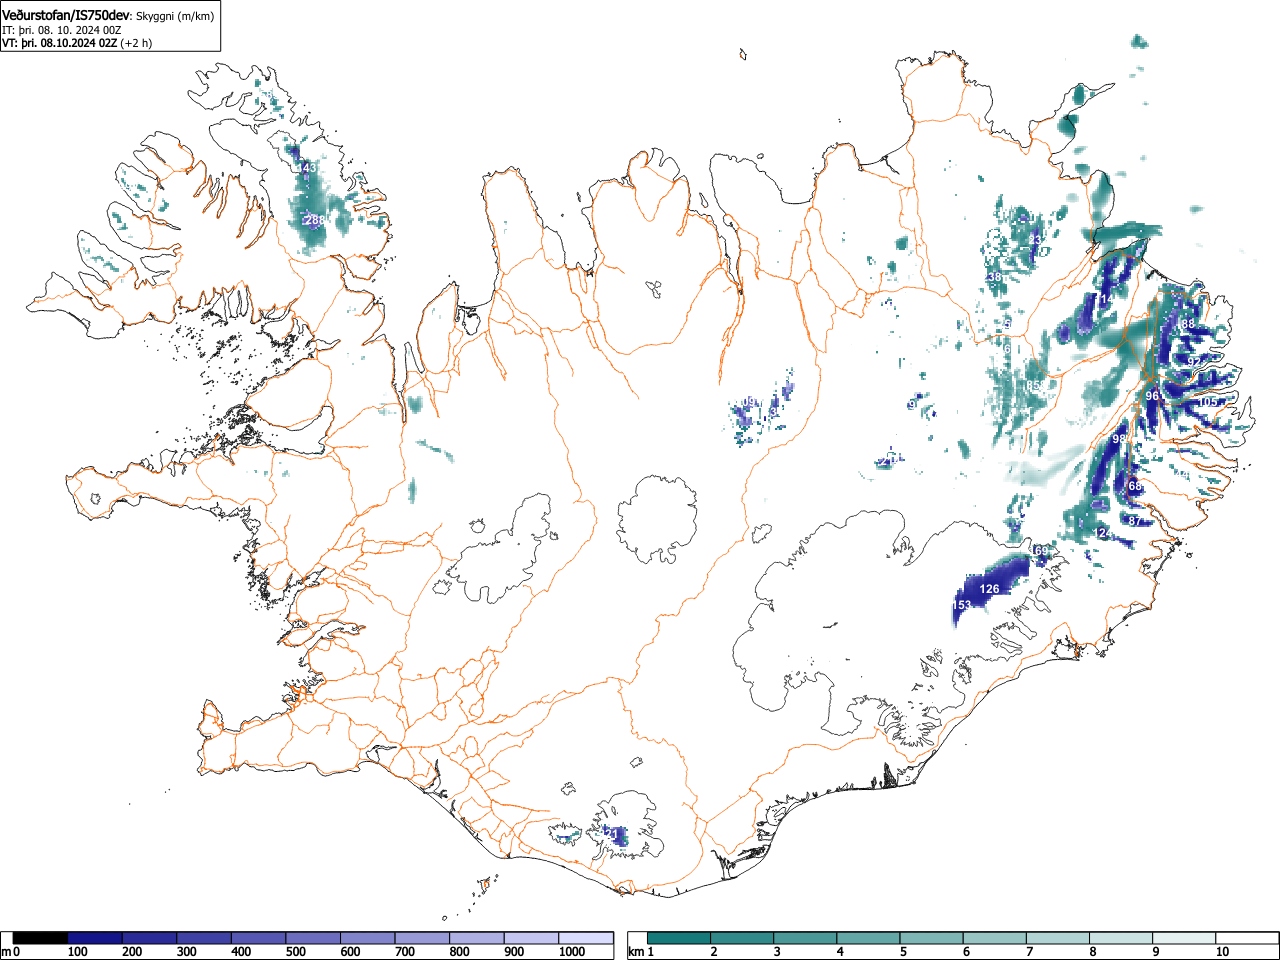Click the '88' visibility value on the map
Viewport: 1280px width, 960px height.
click(1188, 325)
